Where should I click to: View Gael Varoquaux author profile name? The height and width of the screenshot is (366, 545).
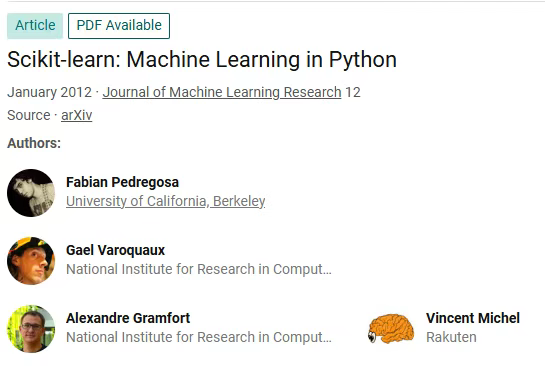point(115,250)
